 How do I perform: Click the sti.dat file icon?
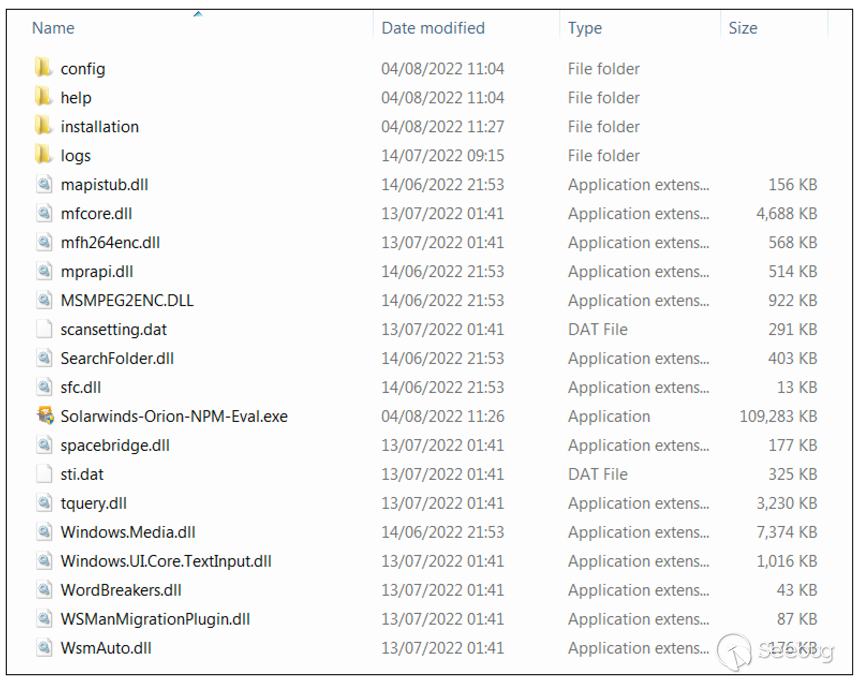[x=44, y=474]
